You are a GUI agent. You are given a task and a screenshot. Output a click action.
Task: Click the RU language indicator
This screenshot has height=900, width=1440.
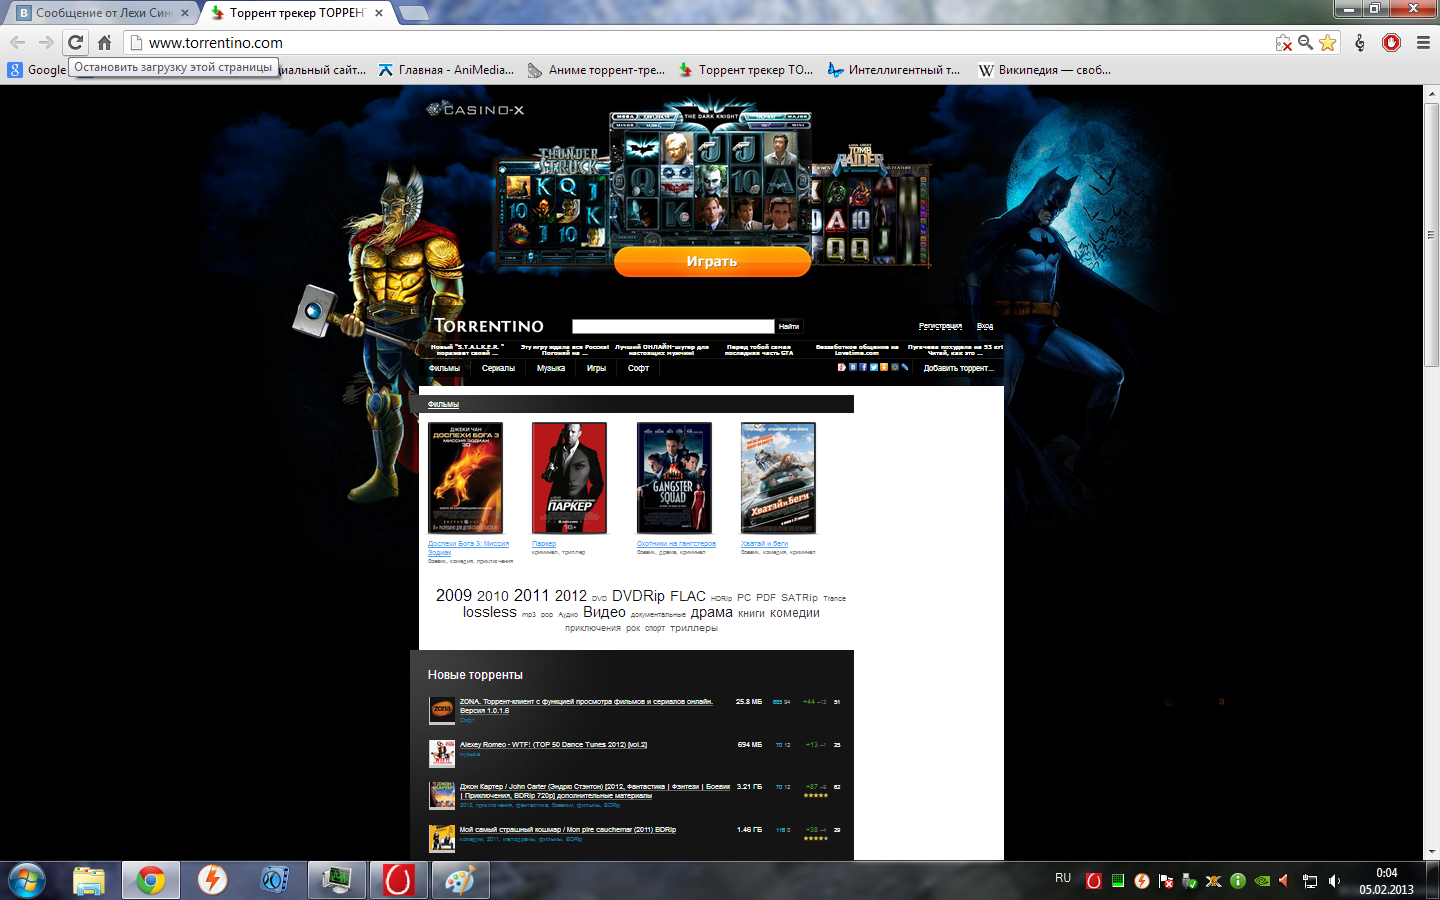[x=1063, y=878]
